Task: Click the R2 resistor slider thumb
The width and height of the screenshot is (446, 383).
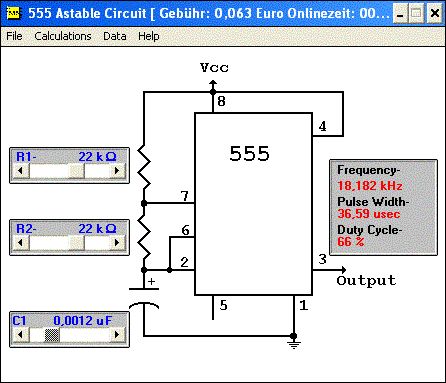Action: pos(76,243)
